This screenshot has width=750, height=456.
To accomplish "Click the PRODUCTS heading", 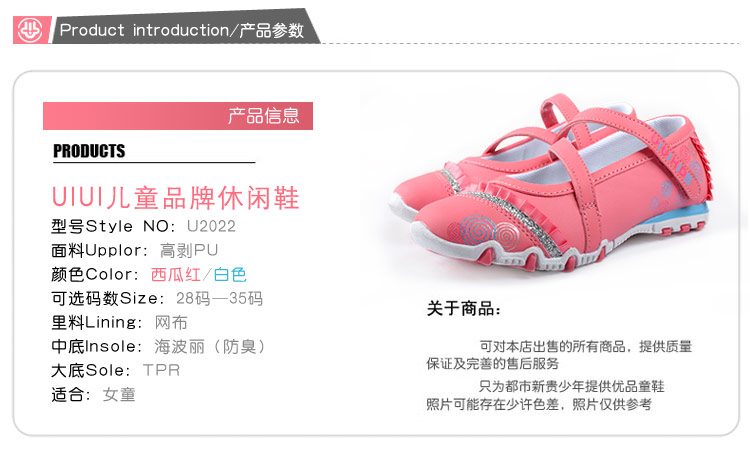I will 89,151.
